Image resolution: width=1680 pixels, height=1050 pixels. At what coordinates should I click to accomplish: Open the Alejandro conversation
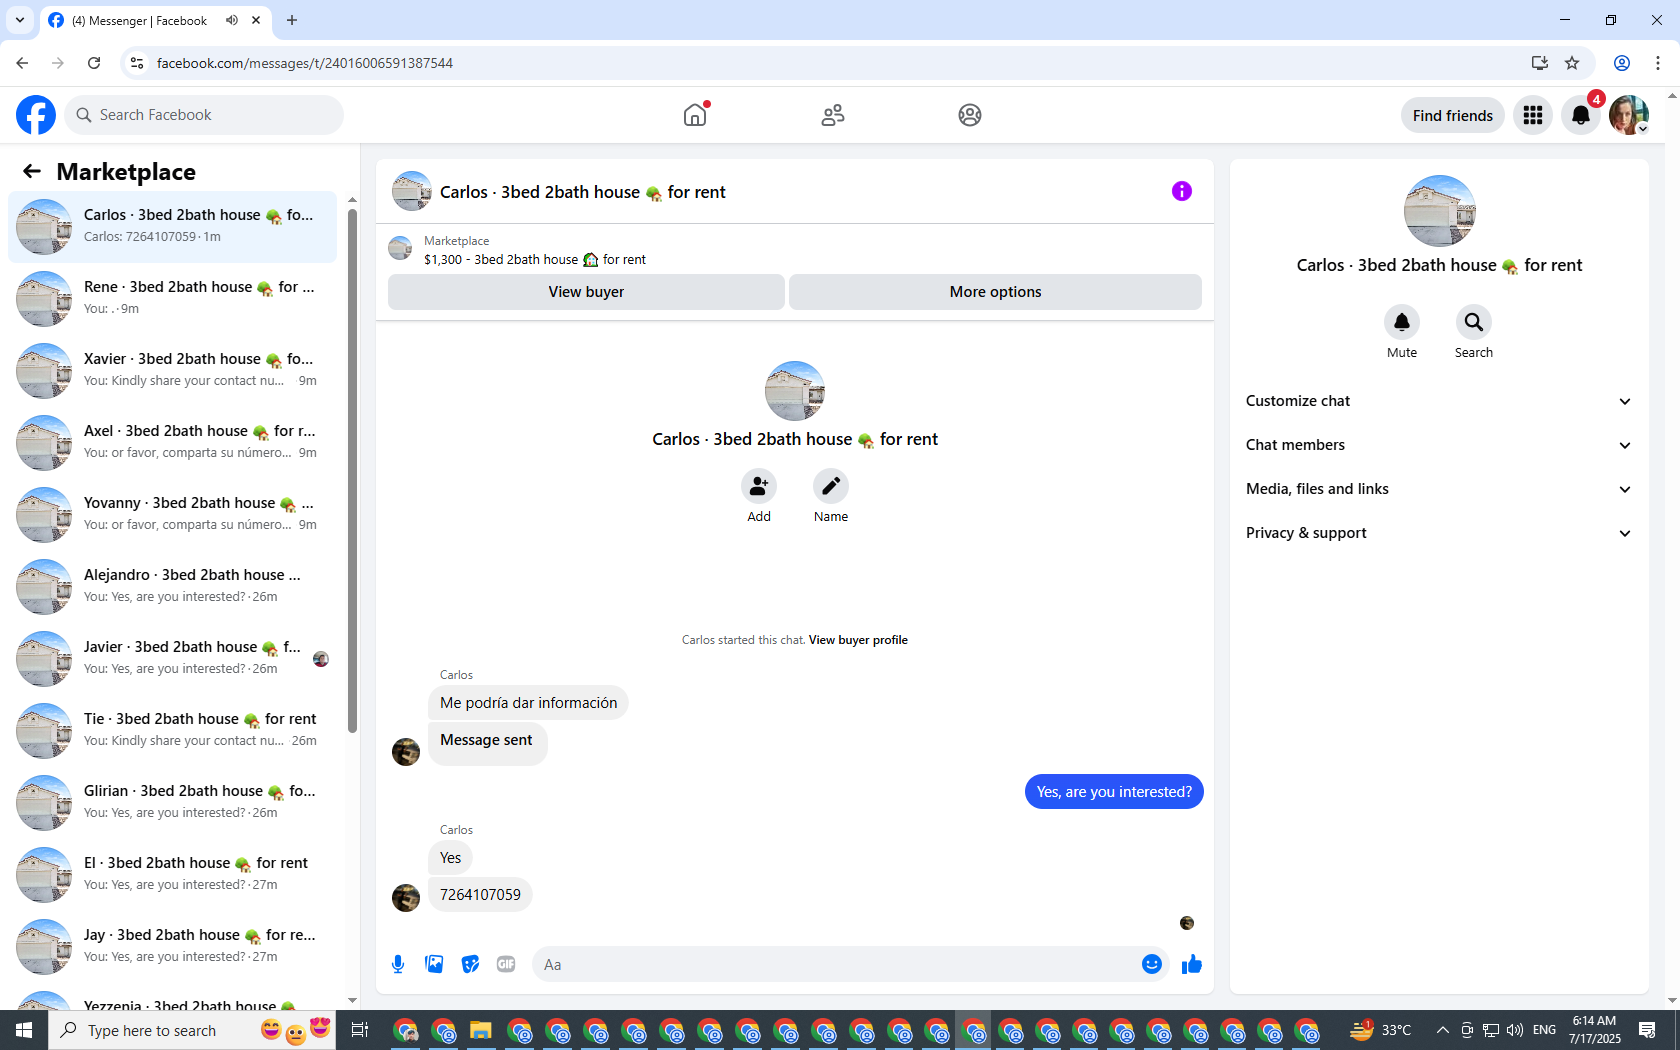pyautogui.click(x=172, y=587)
